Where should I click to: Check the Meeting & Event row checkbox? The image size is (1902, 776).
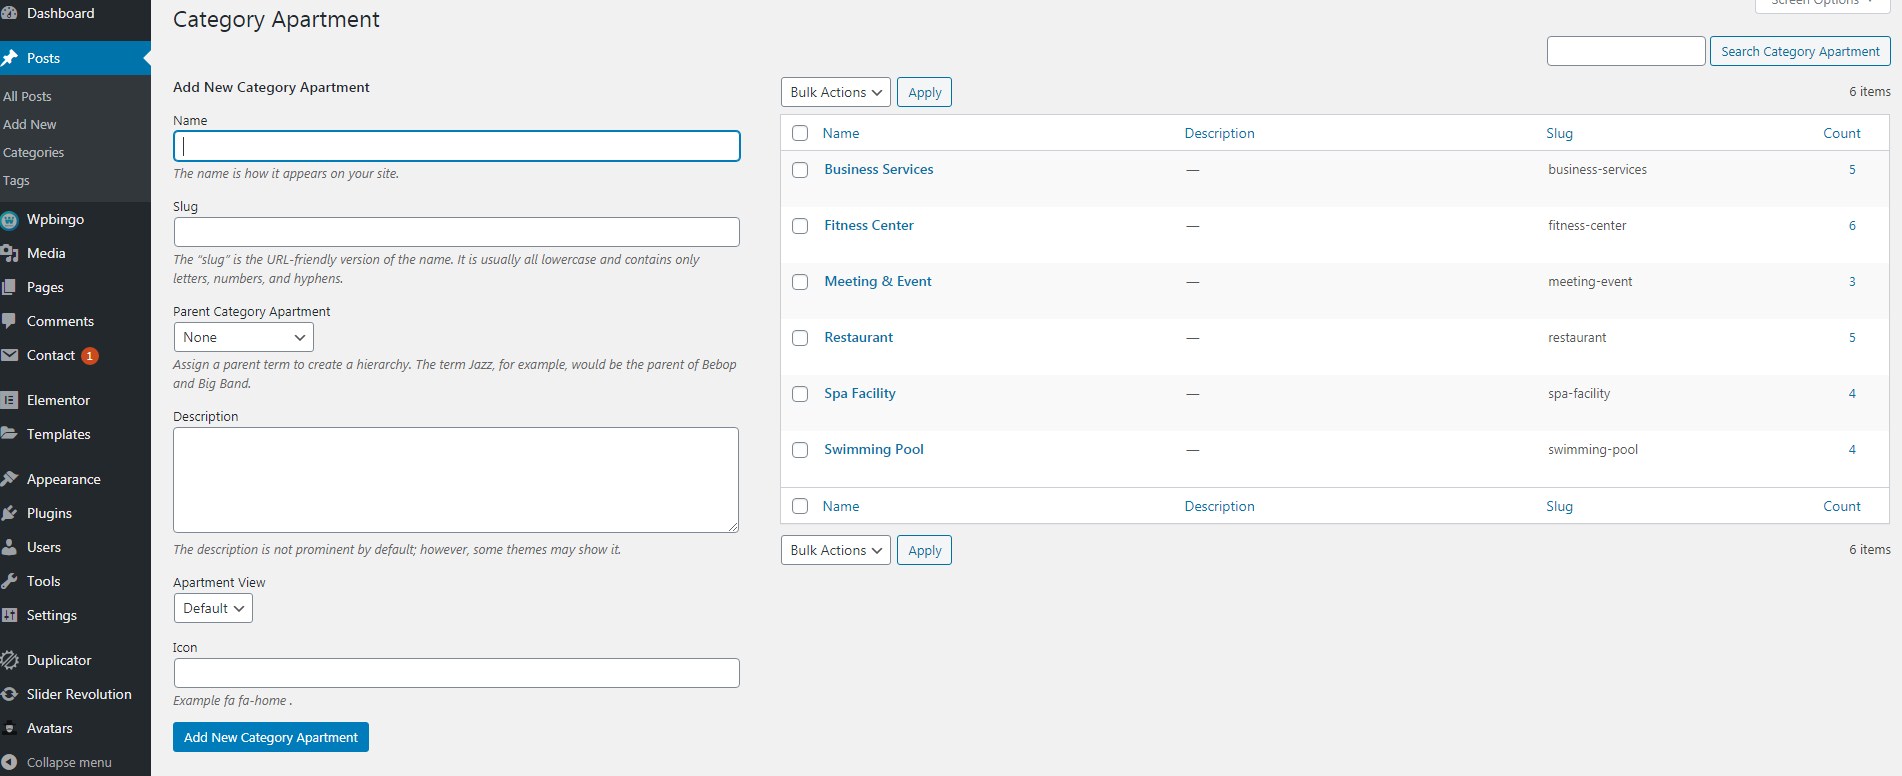click(x=800, y=282)
